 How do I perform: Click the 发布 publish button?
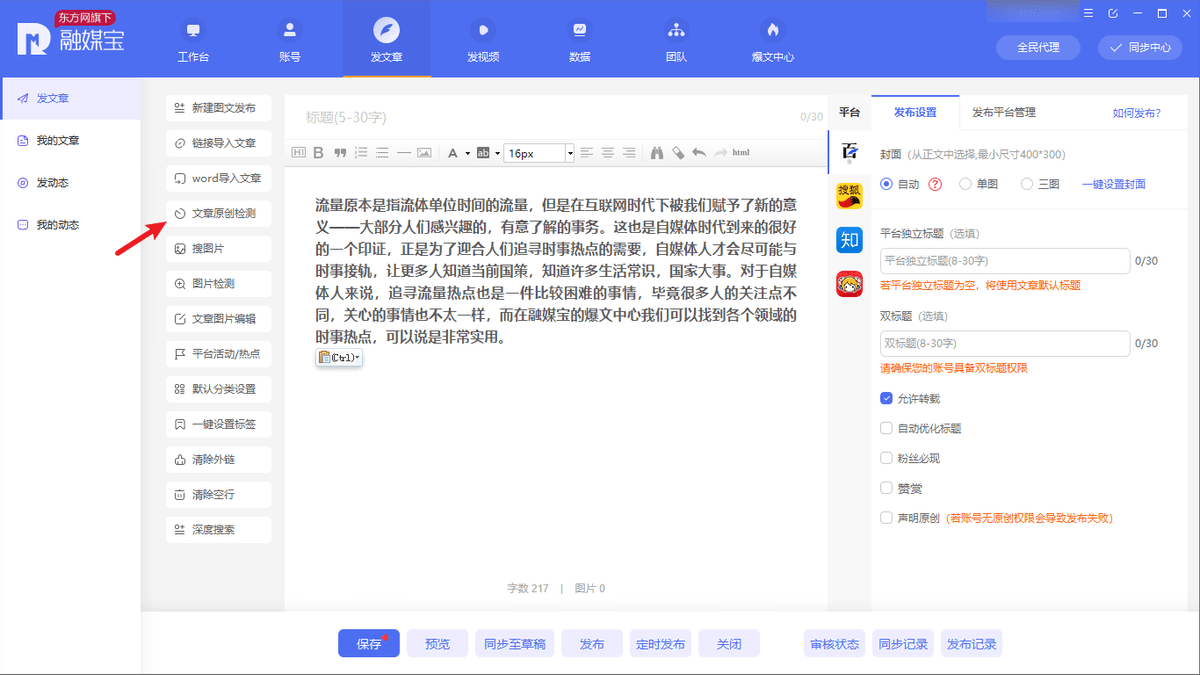[x=591, y=643]
